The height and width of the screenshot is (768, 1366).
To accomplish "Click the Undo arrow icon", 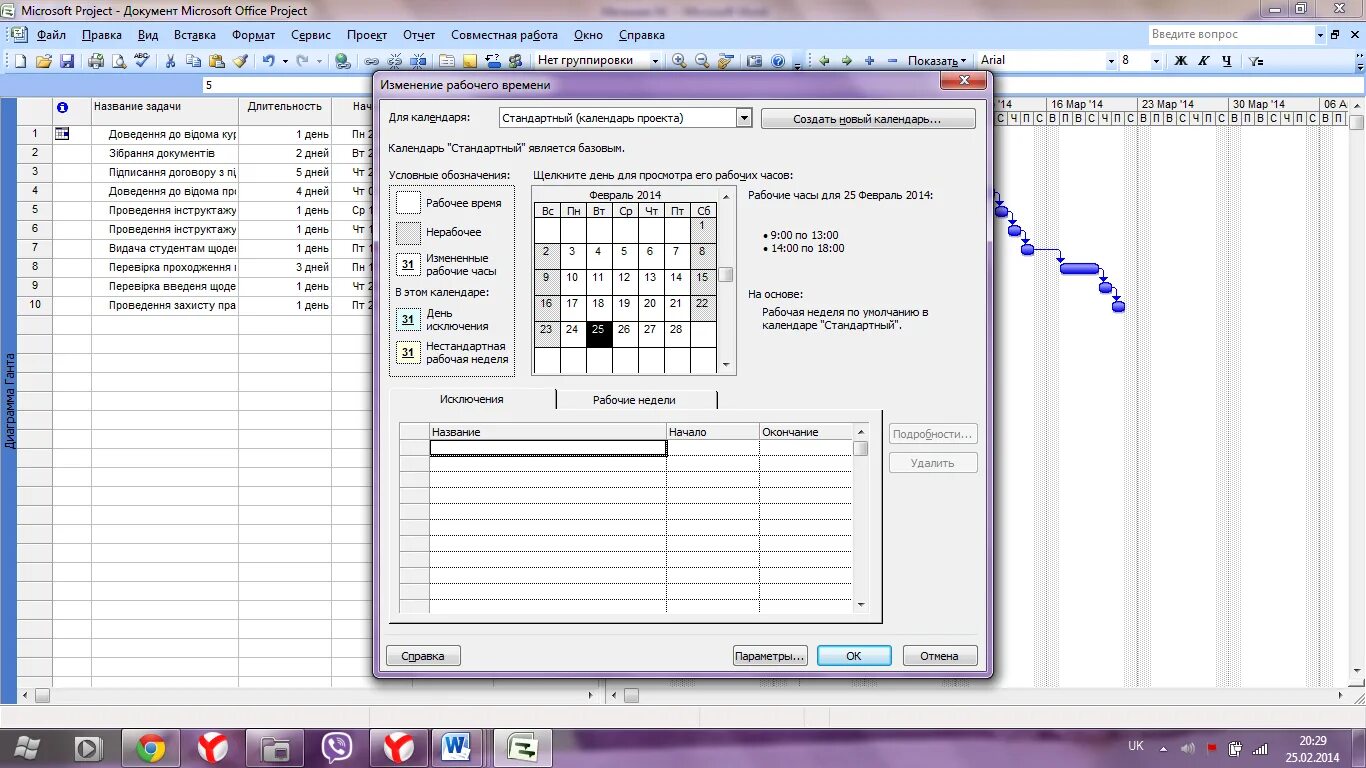I will (268, 61).
